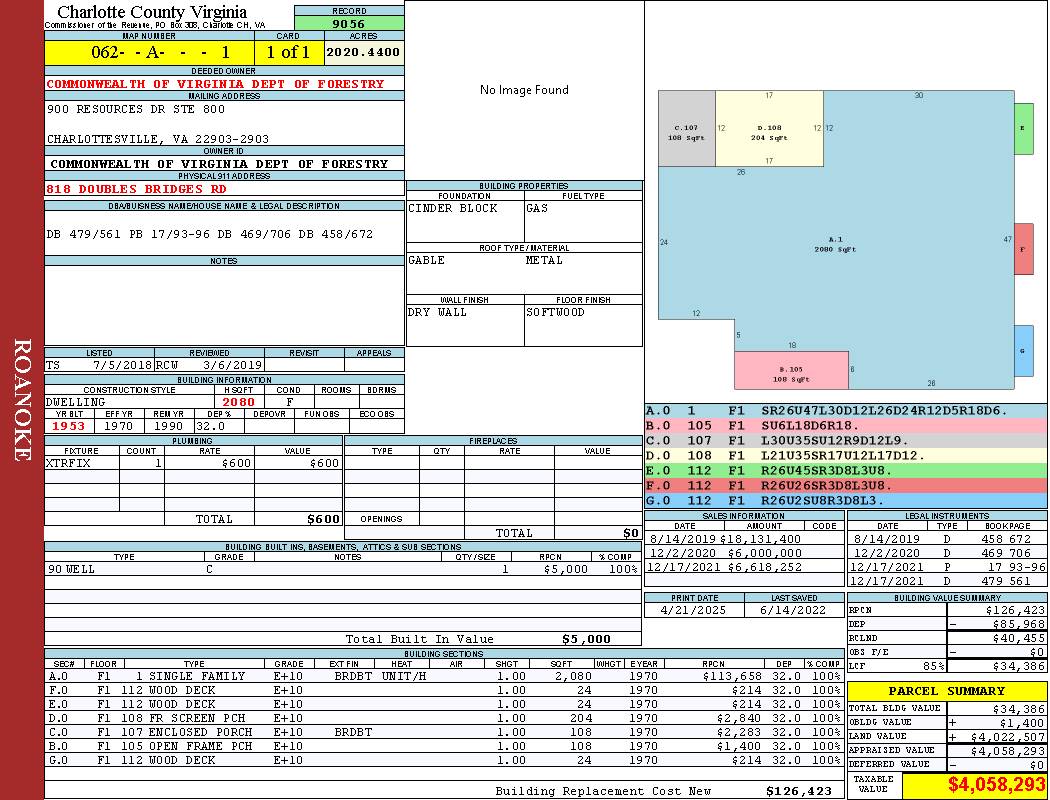Click the ROANOKE vertical side banner
This screenshot has height=800, width=1050.
[22, 400]
